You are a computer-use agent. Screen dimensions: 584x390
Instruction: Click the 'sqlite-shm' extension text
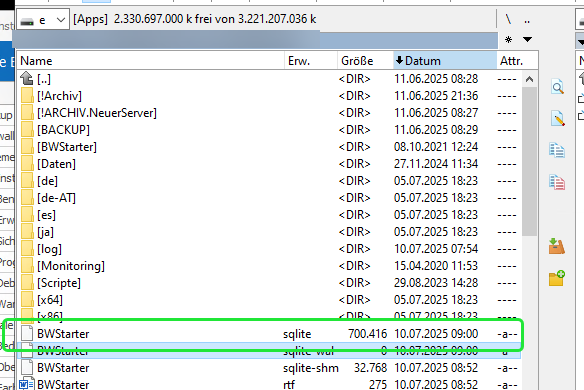(x=311, y=368)
